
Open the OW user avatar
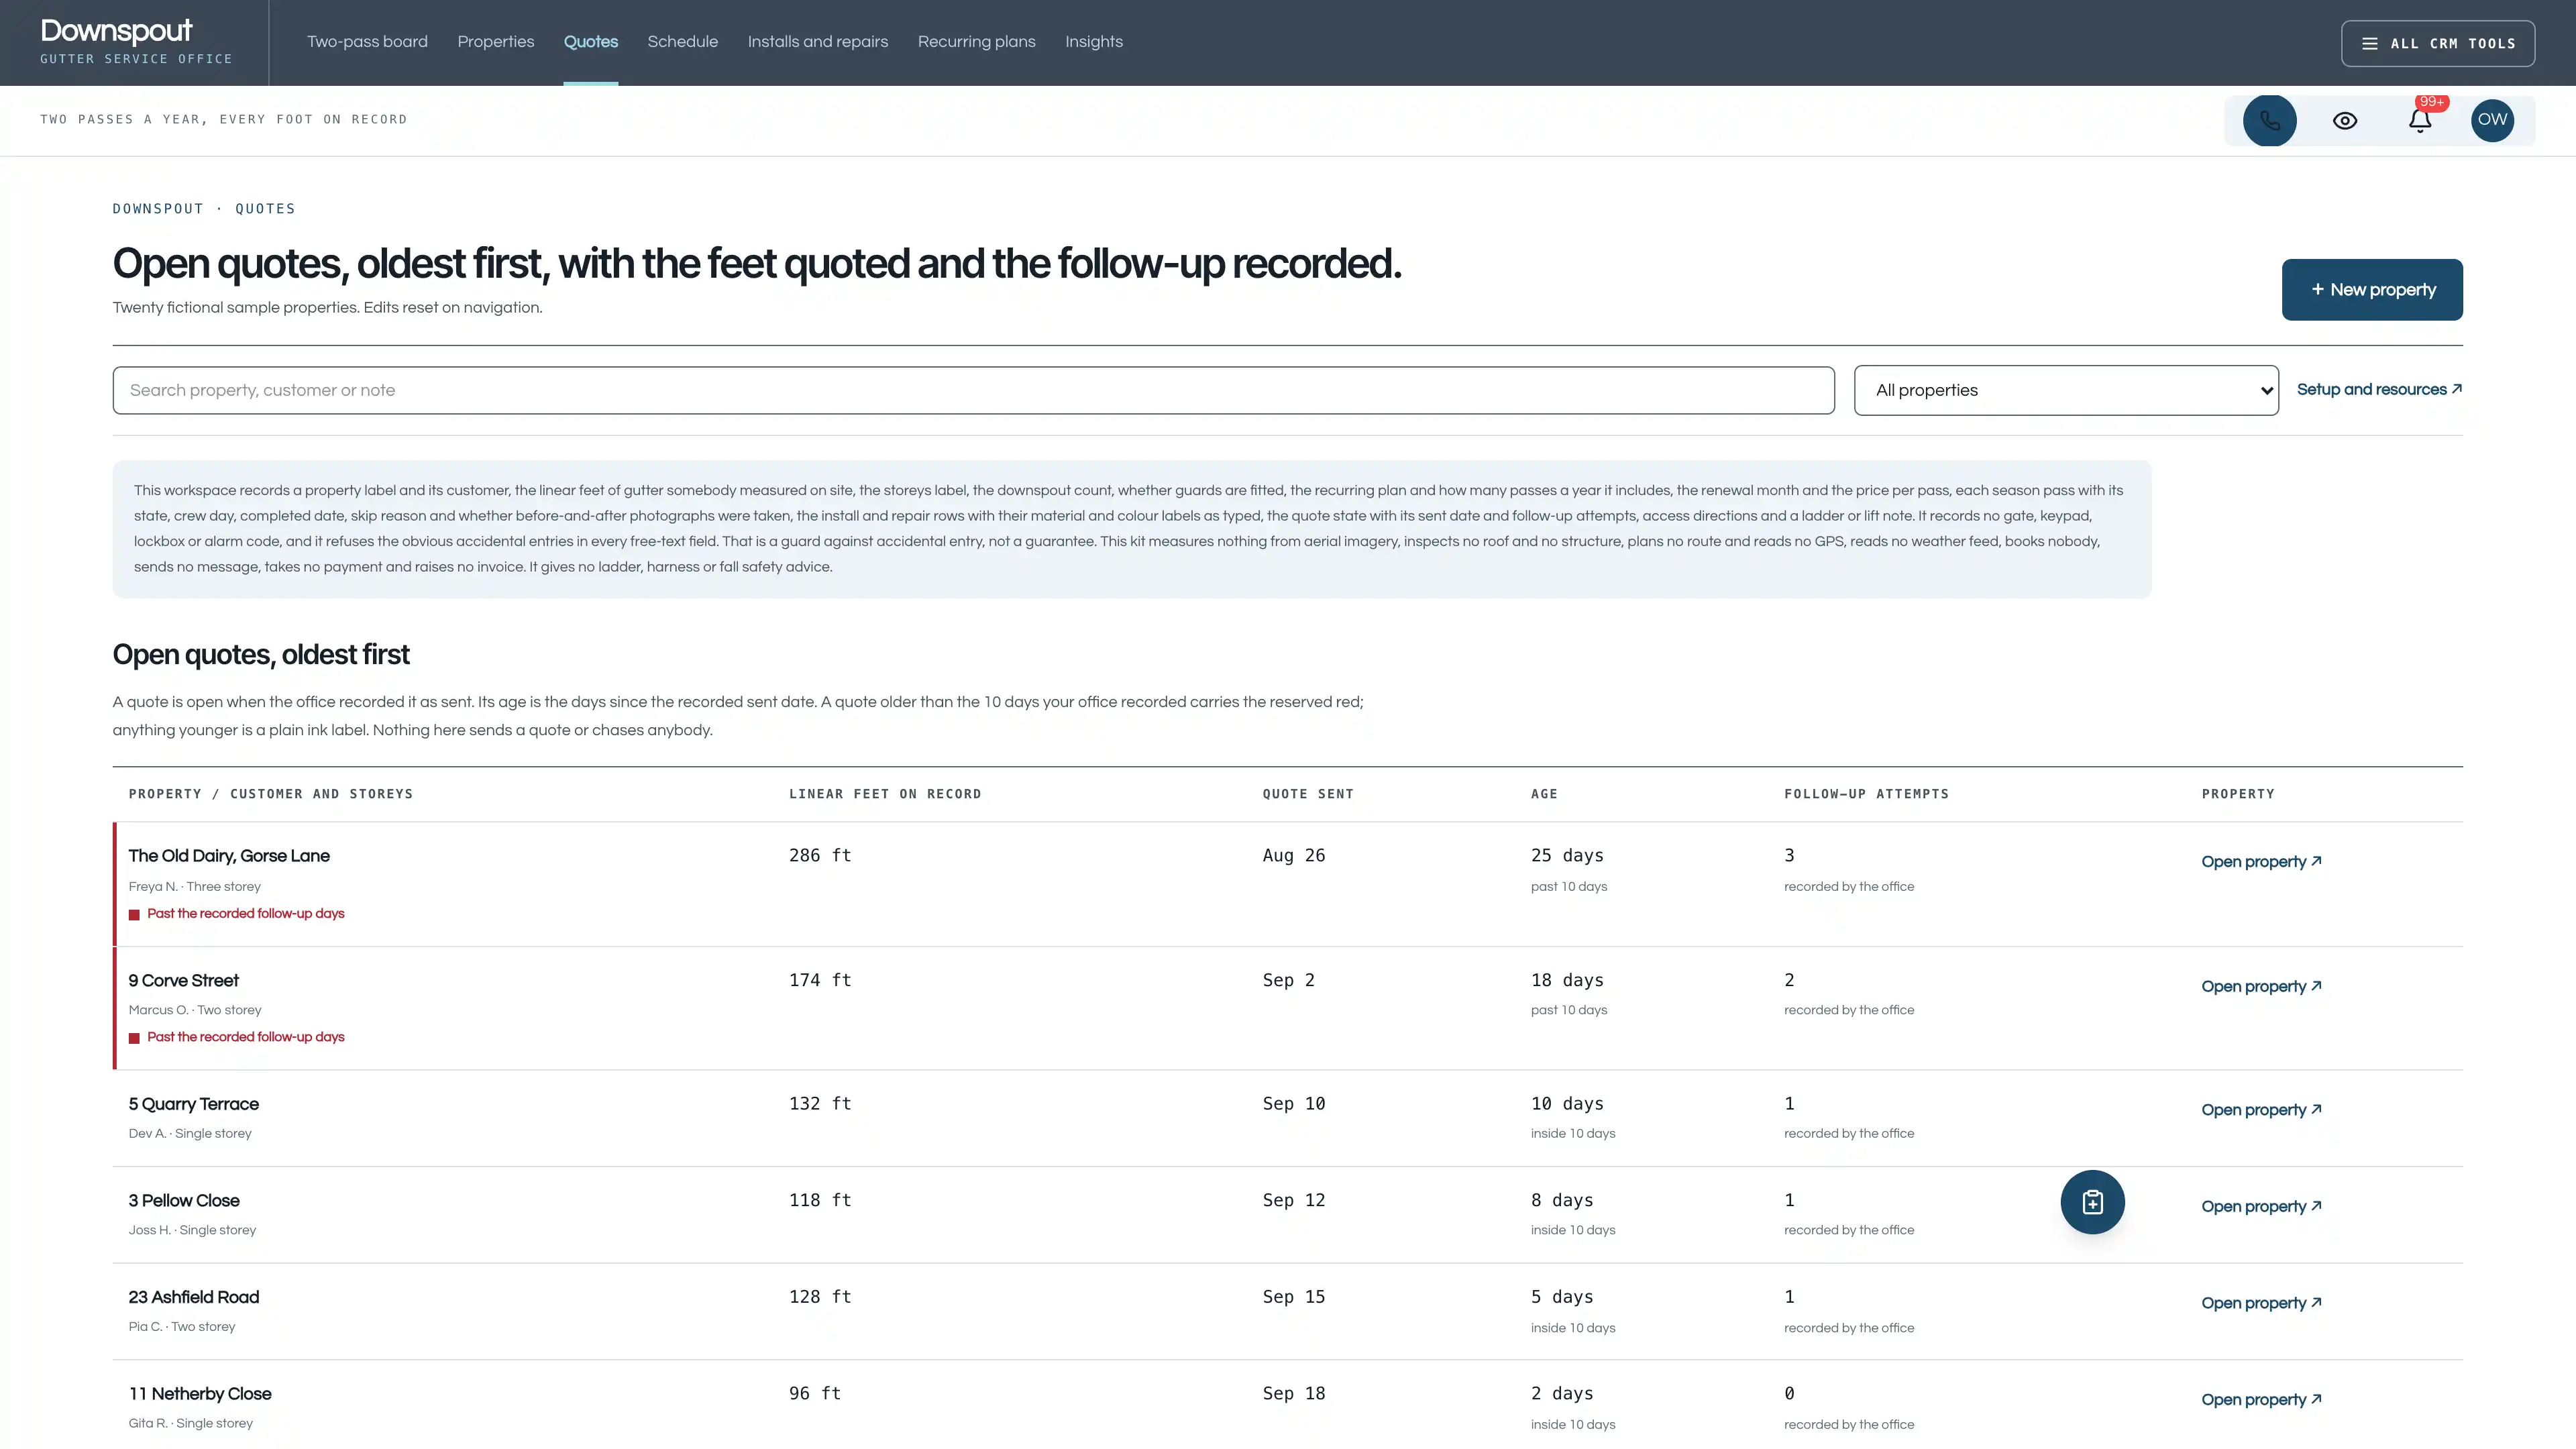click(2492, 121)
